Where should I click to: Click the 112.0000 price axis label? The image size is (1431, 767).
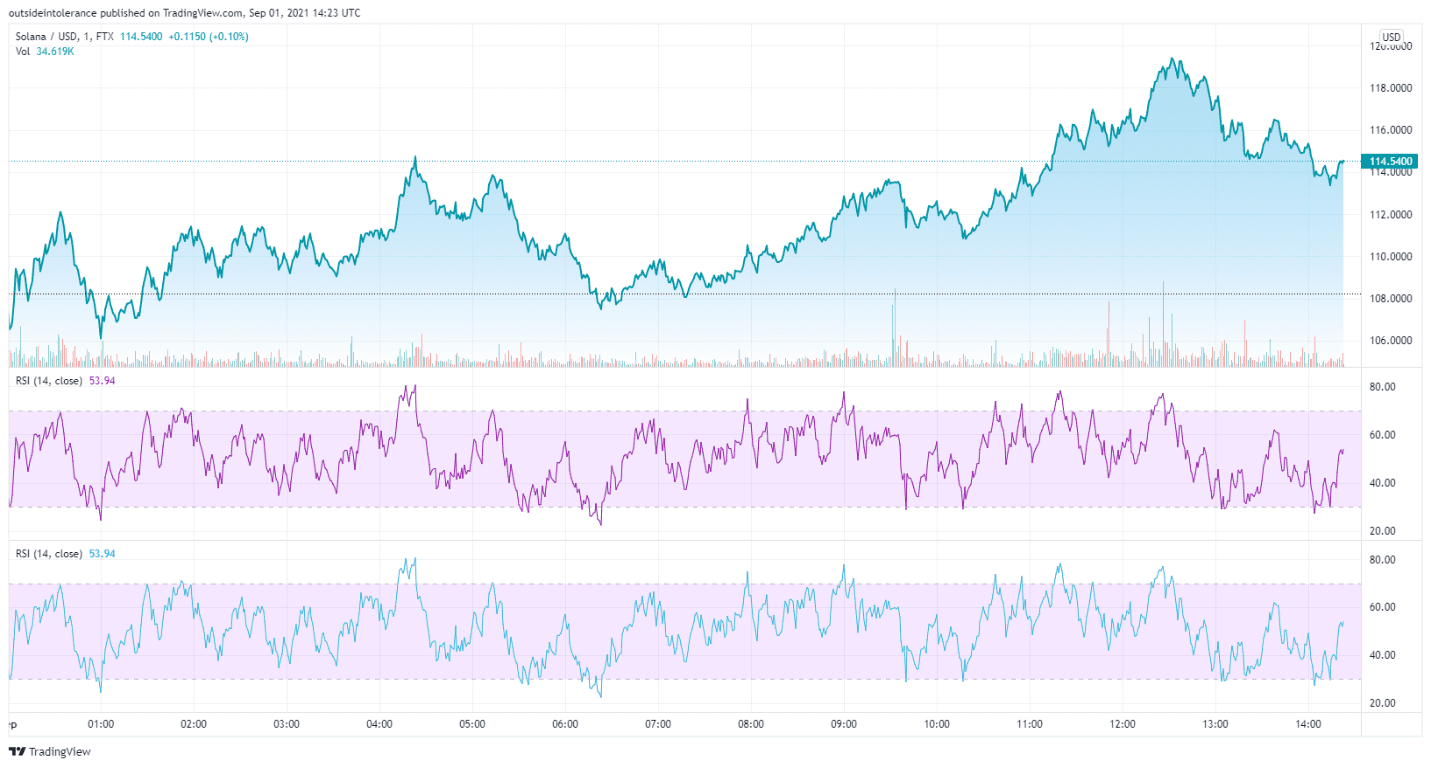[x=1391, y=214]
